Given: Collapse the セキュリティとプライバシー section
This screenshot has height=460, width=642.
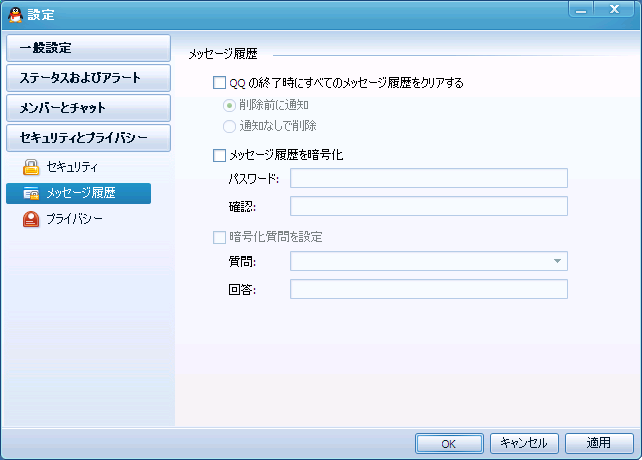Looking at the screenshot, I should [88, 138].
